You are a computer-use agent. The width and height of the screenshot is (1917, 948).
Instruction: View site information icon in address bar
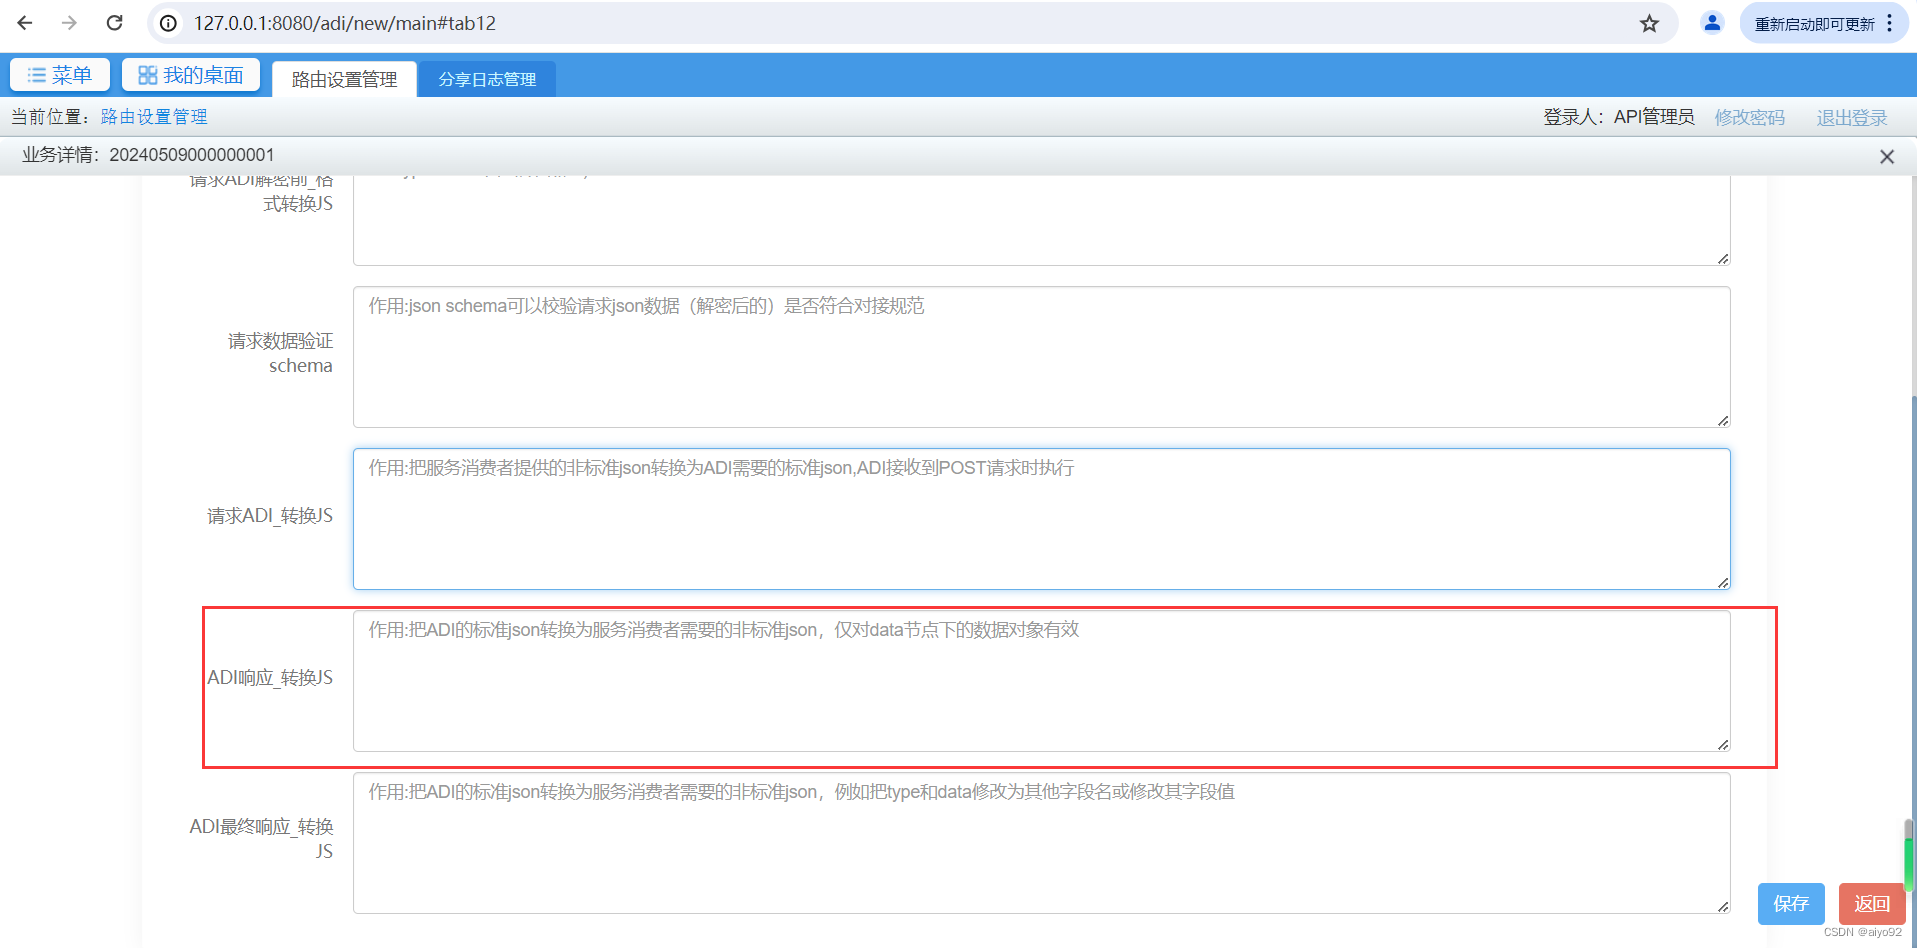[169, 23]
